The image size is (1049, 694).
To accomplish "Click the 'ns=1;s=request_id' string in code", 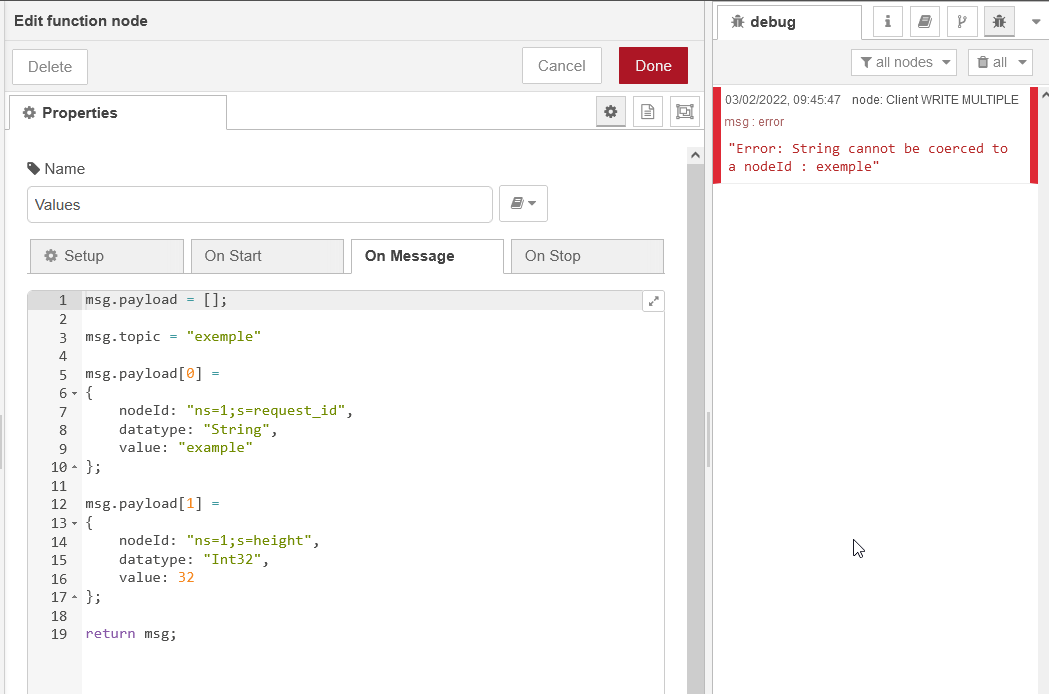I will tap(266, 410).
